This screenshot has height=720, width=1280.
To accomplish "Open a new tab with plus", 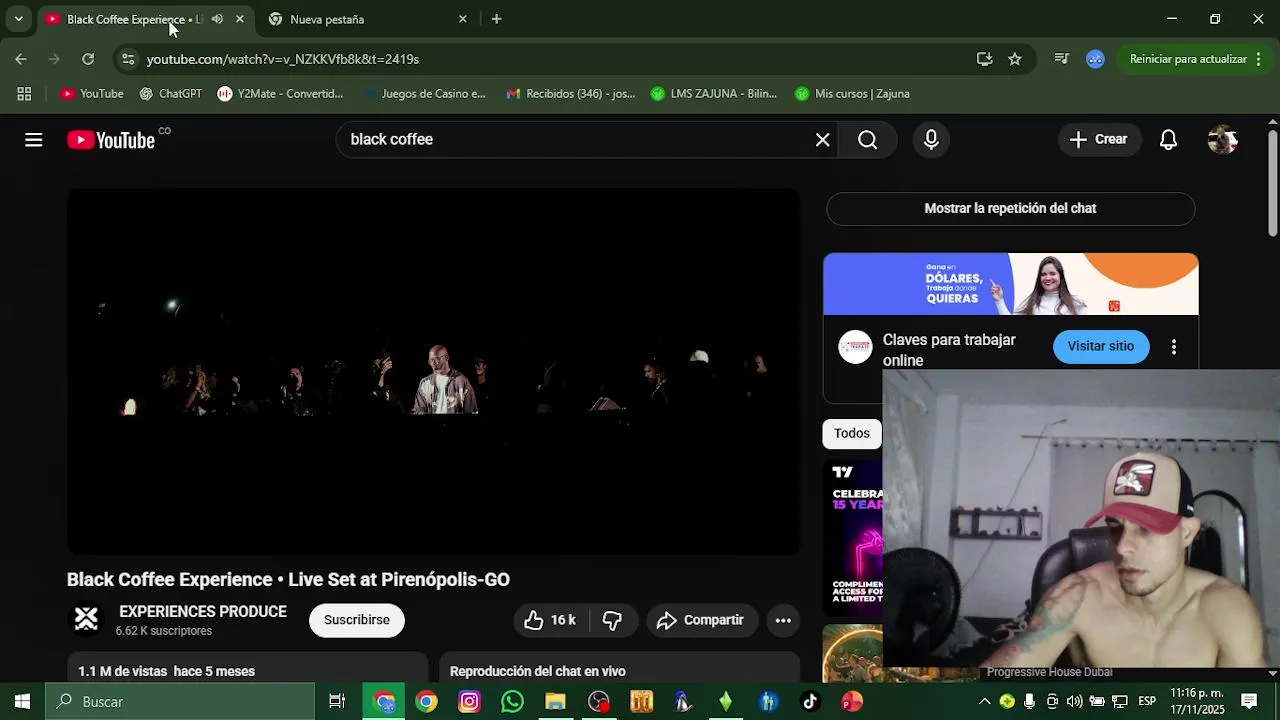I will coord(496,19).
